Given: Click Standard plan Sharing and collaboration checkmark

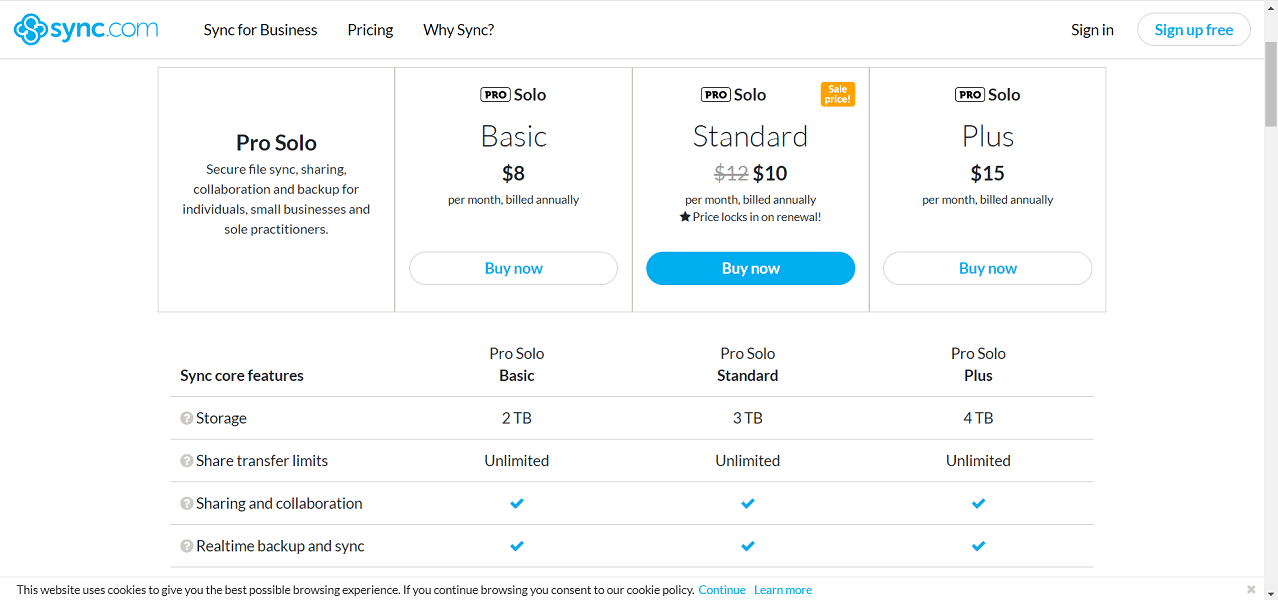Looking at the screenshot, I should pyautogui.click(x=747, y=503).
